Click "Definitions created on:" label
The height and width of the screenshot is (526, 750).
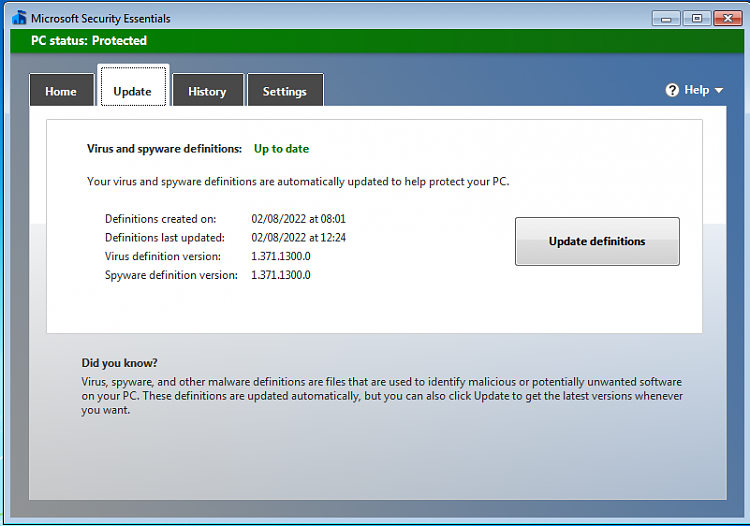pyautogui.click(x=161, y=219)
